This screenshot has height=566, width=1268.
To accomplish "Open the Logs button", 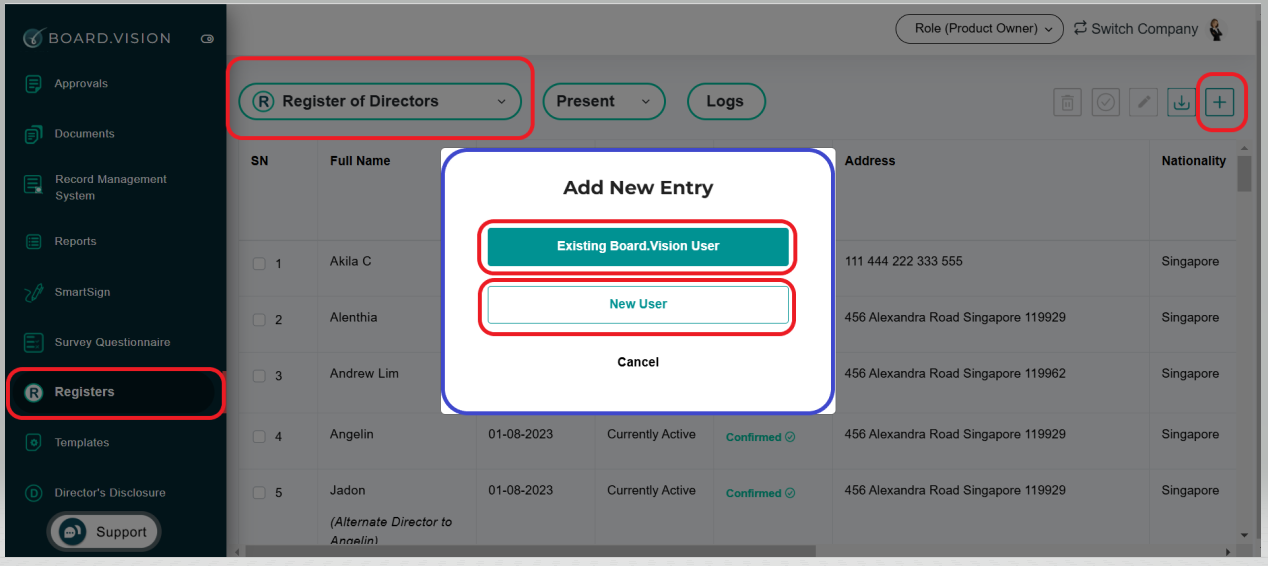I will click(726, 101).
